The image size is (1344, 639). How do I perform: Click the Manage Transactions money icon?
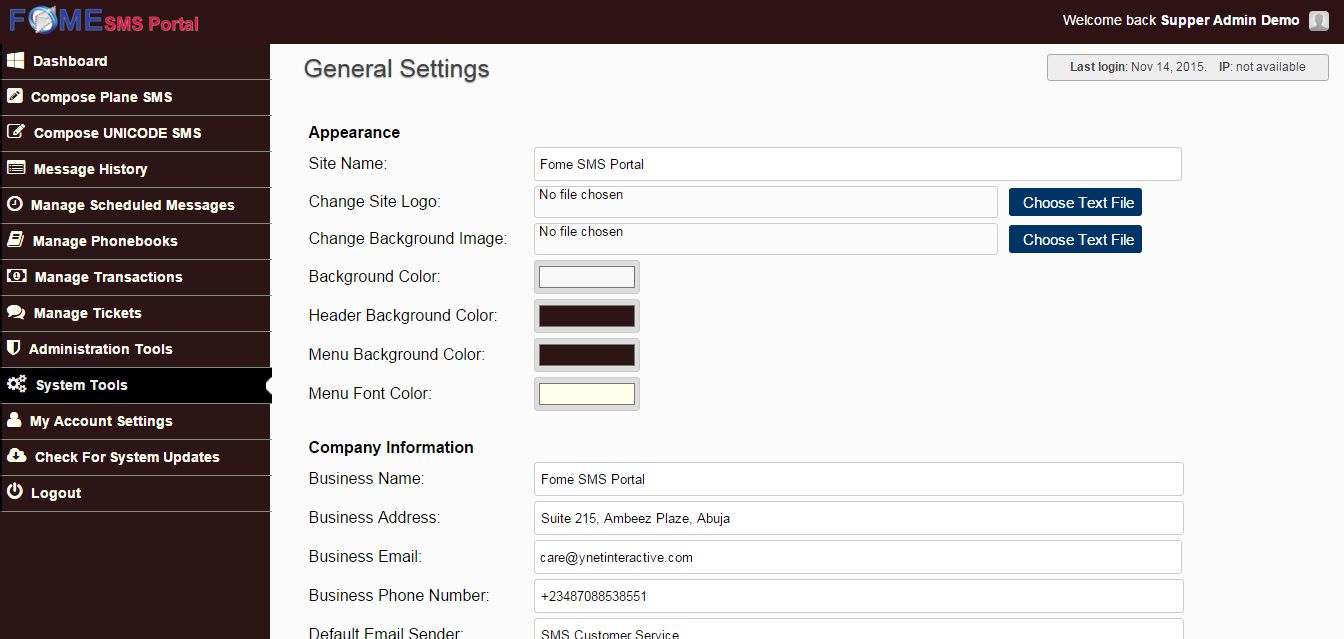(x=16, y=276)
